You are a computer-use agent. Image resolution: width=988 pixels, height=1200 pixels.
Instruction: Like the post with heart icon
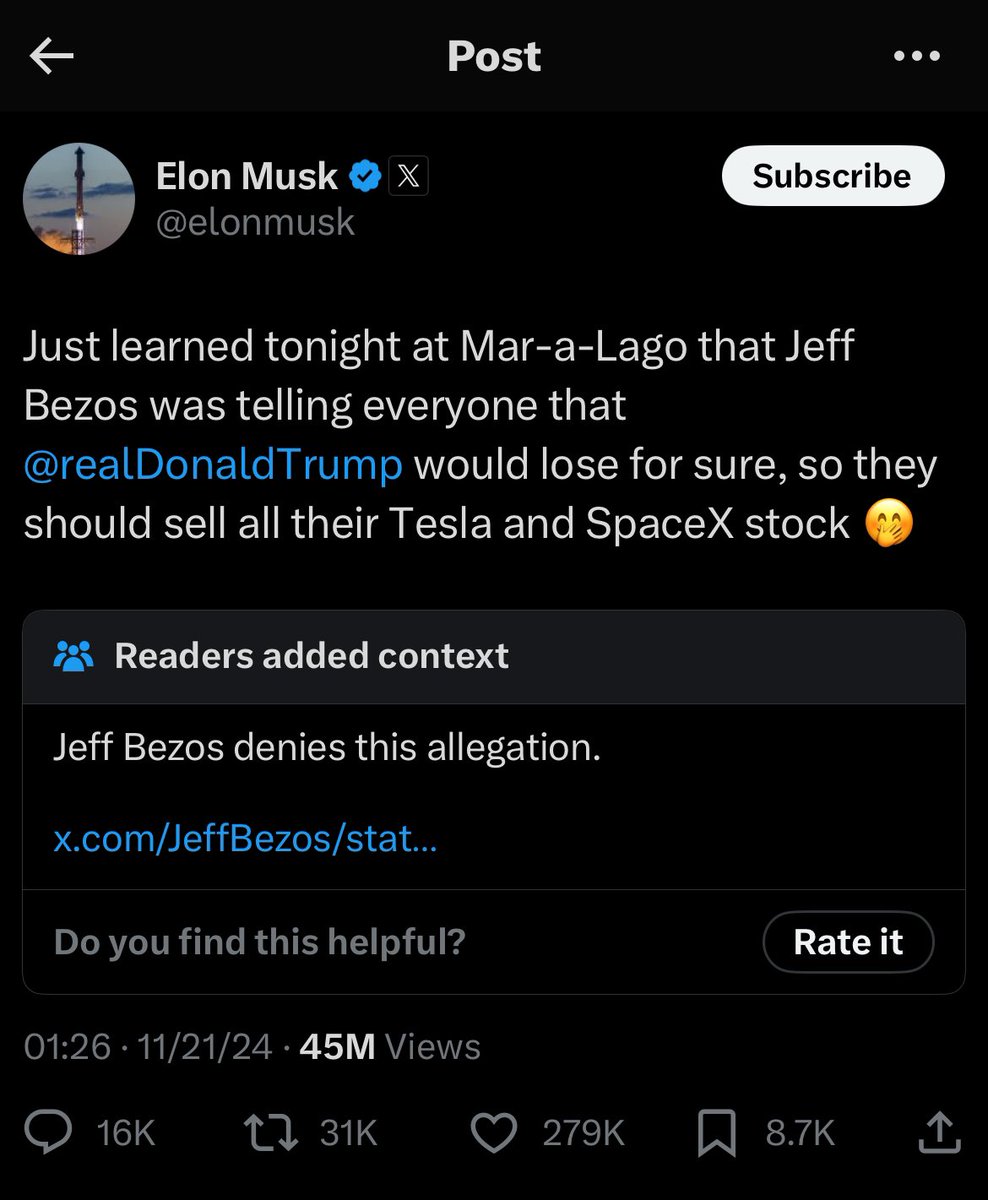[x=494, y=1133]
